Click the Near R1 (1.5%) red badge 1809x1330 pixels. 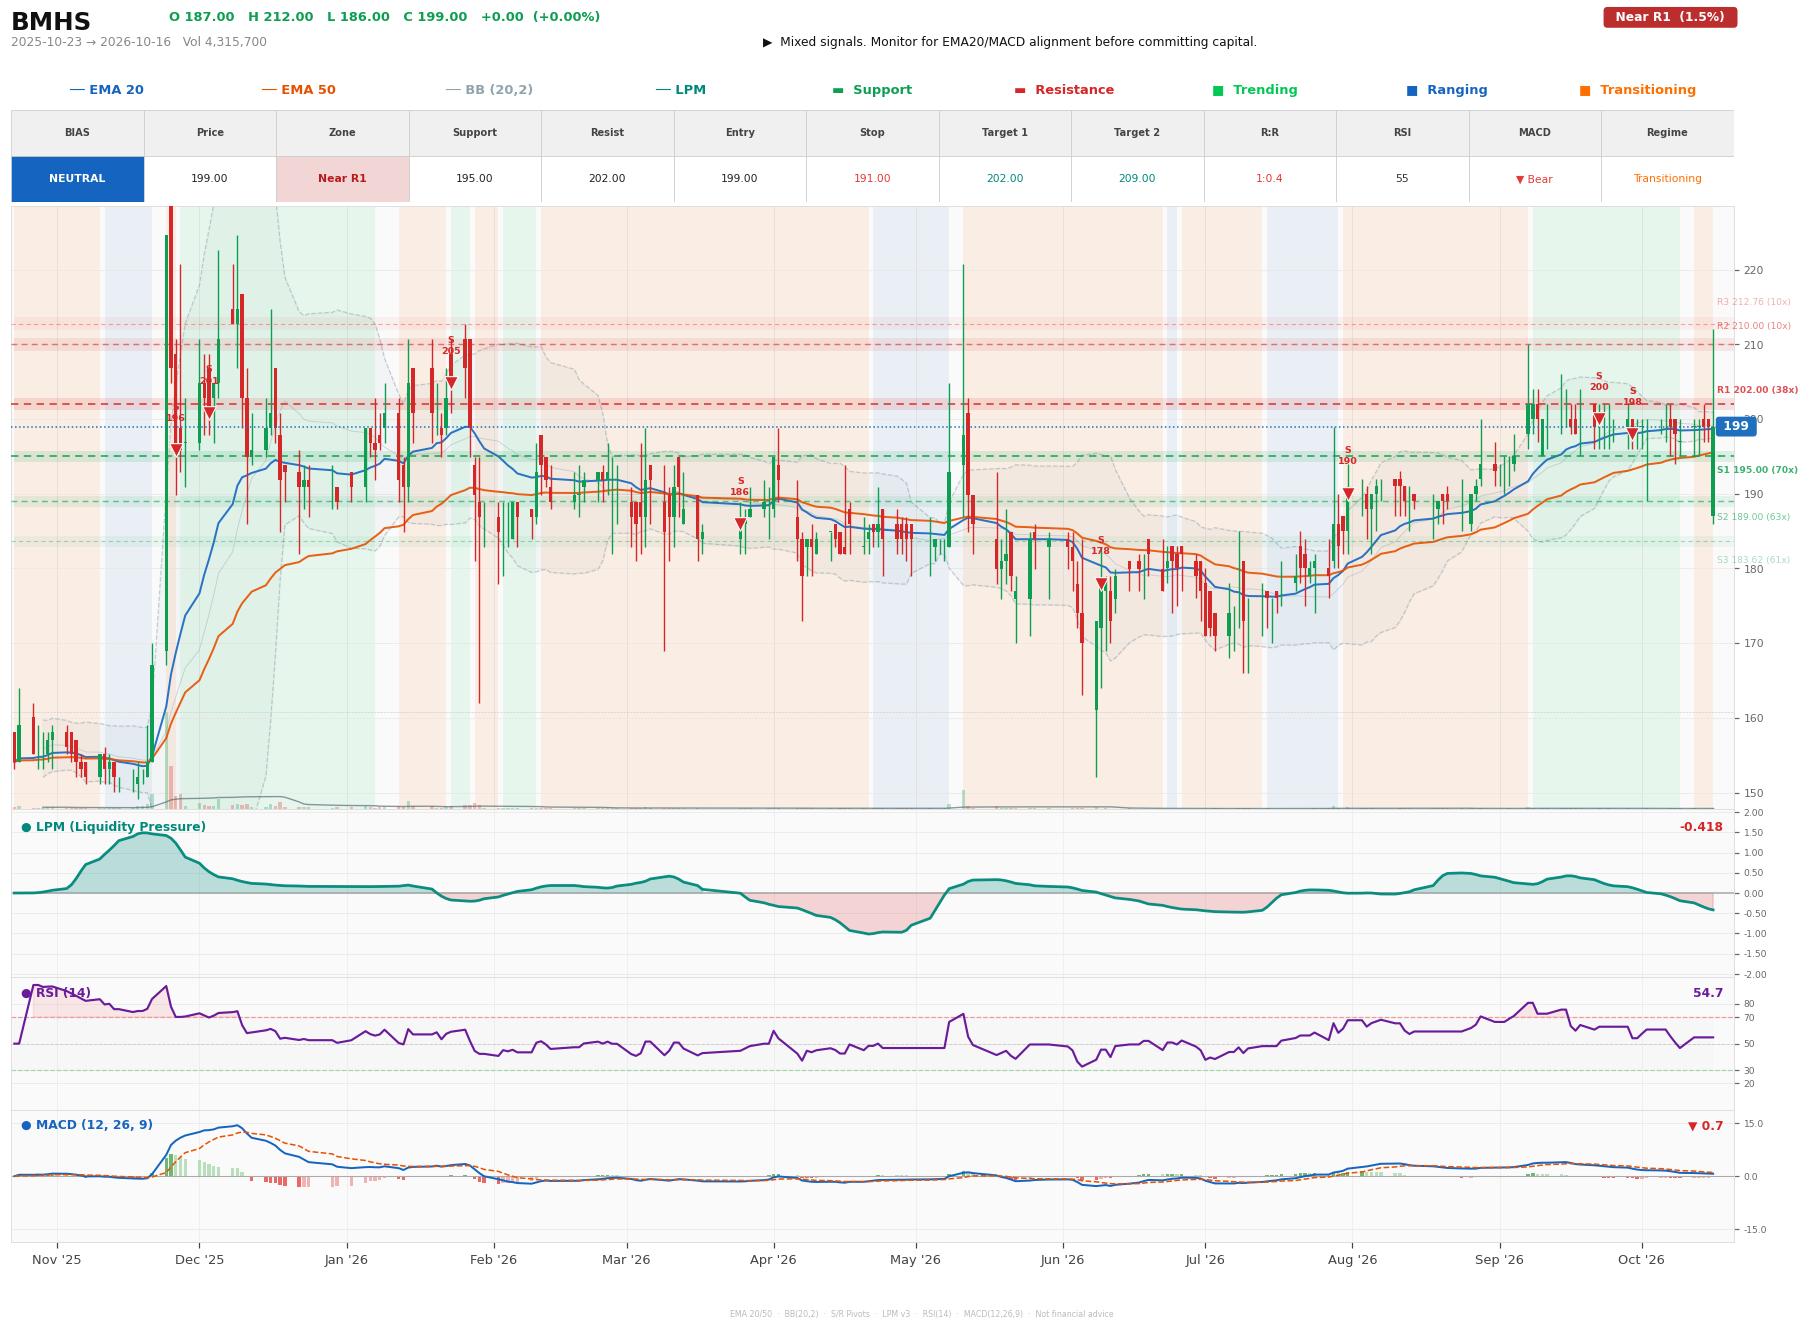[1670, 17]
